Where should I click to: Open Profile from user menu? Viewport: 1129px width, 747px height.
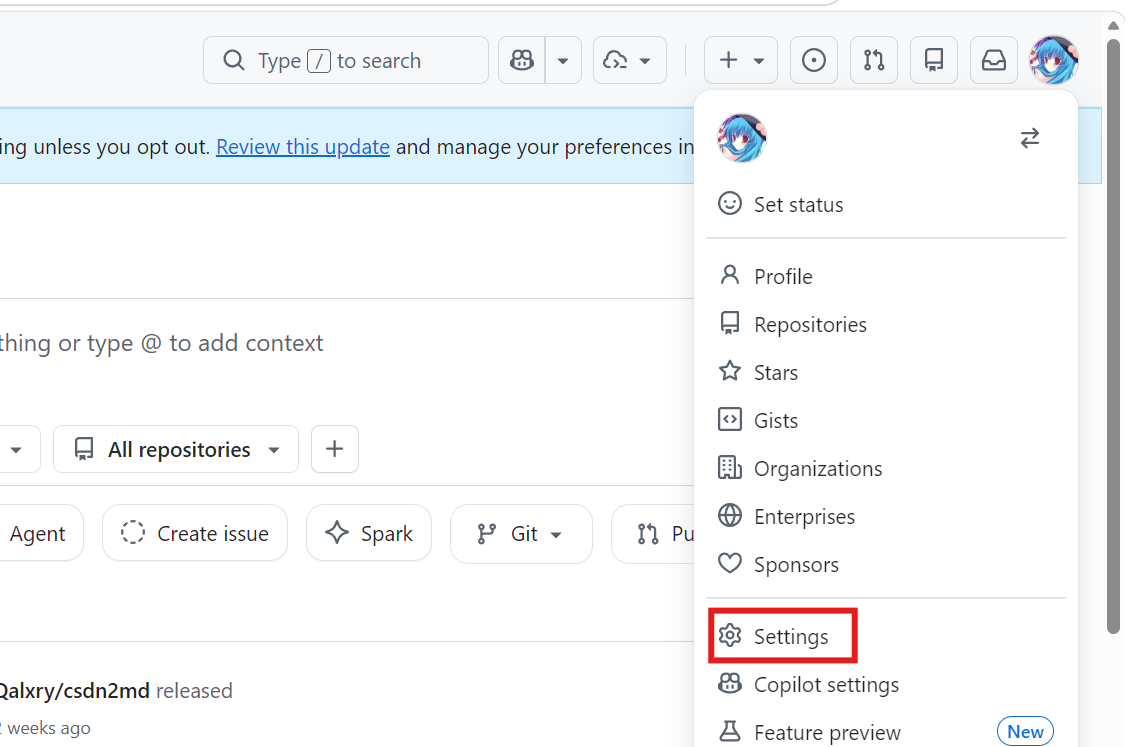(x=886, y=277)
